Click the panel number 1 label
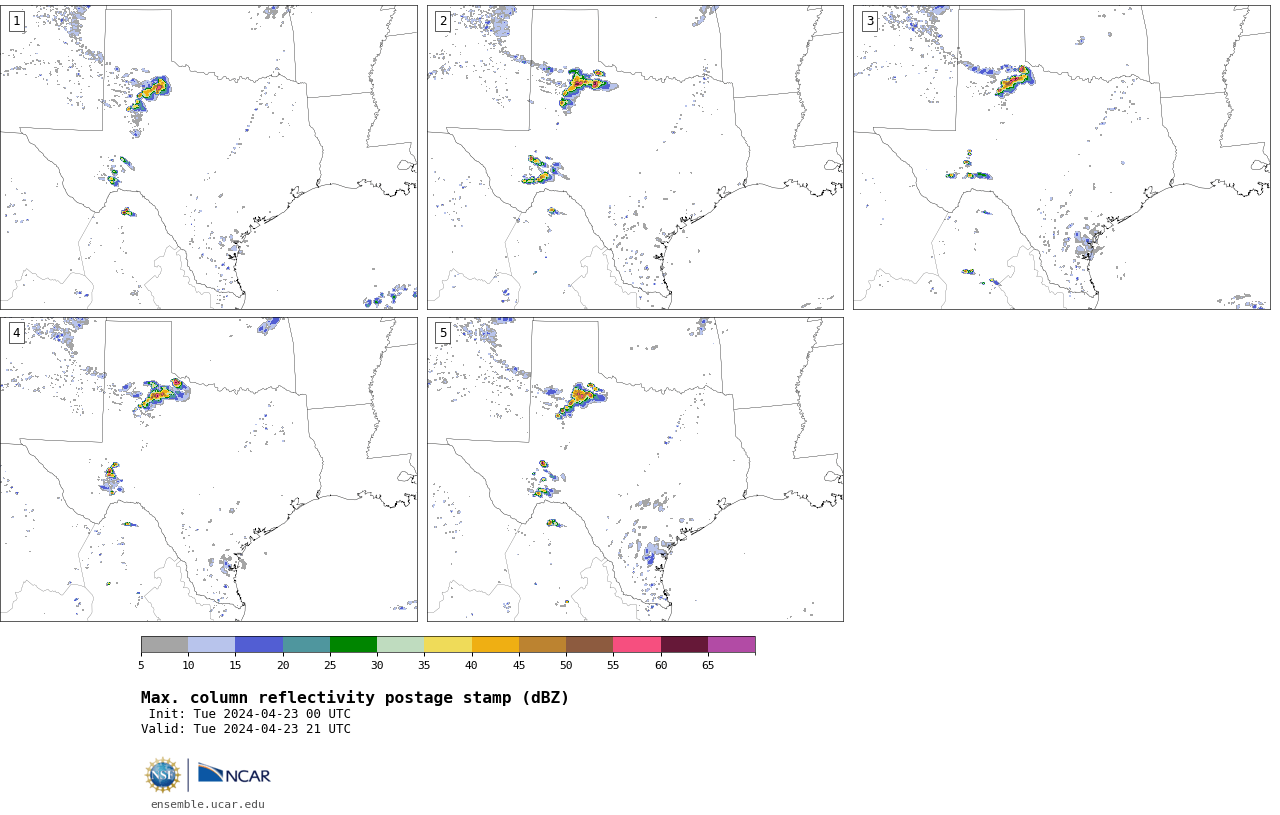1280x815 pixels. click(17, 21)
